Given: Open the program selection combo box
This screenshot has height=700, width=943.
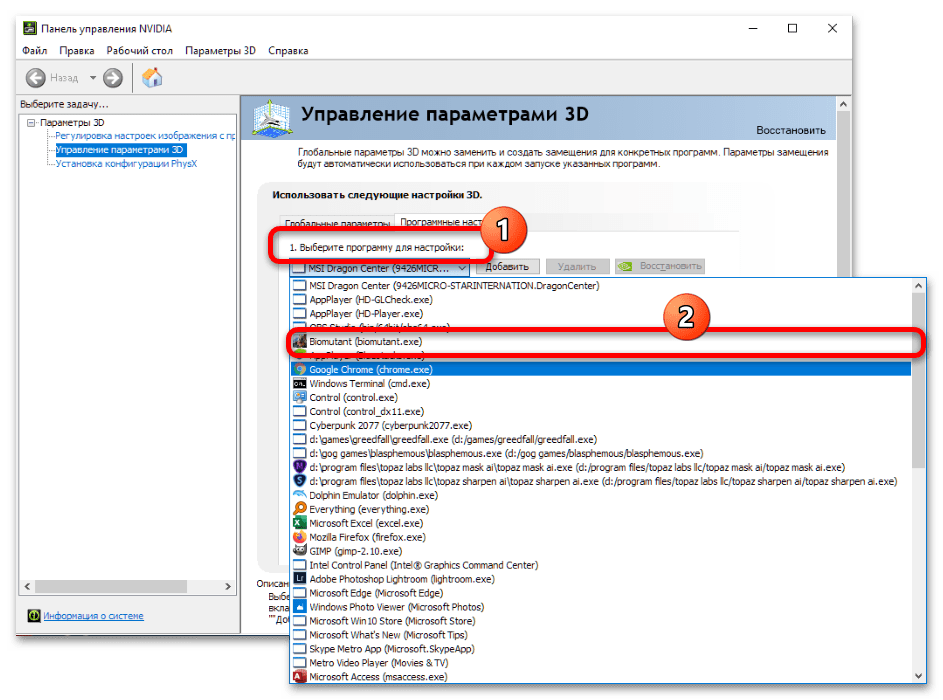Looking at the screenshot, I should 379,268.
